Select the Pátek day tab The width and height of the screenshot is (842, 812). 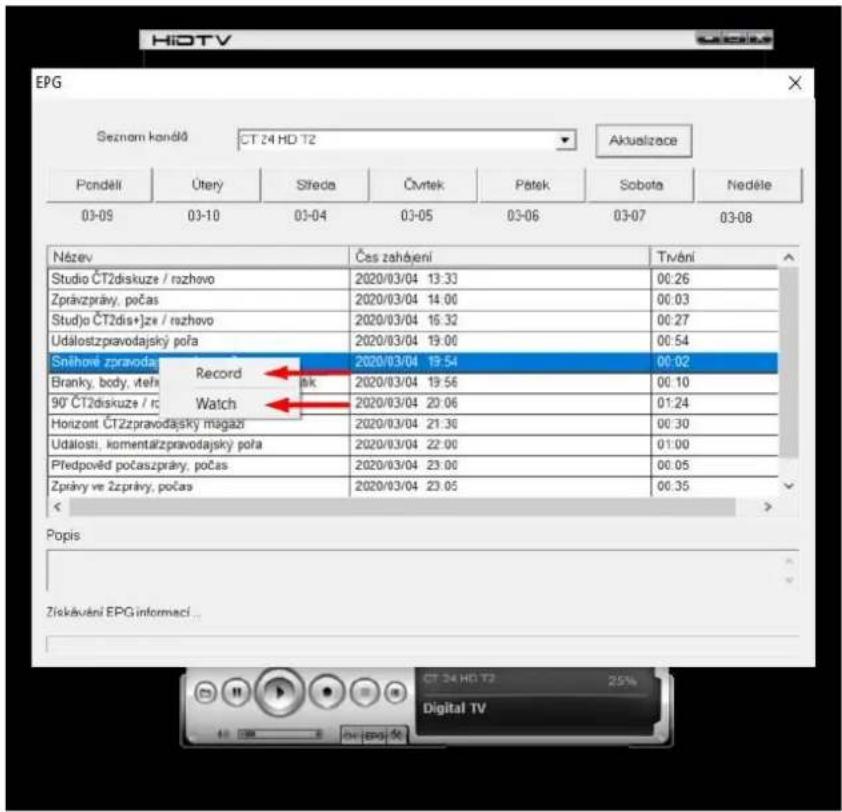tap(532, 185)
